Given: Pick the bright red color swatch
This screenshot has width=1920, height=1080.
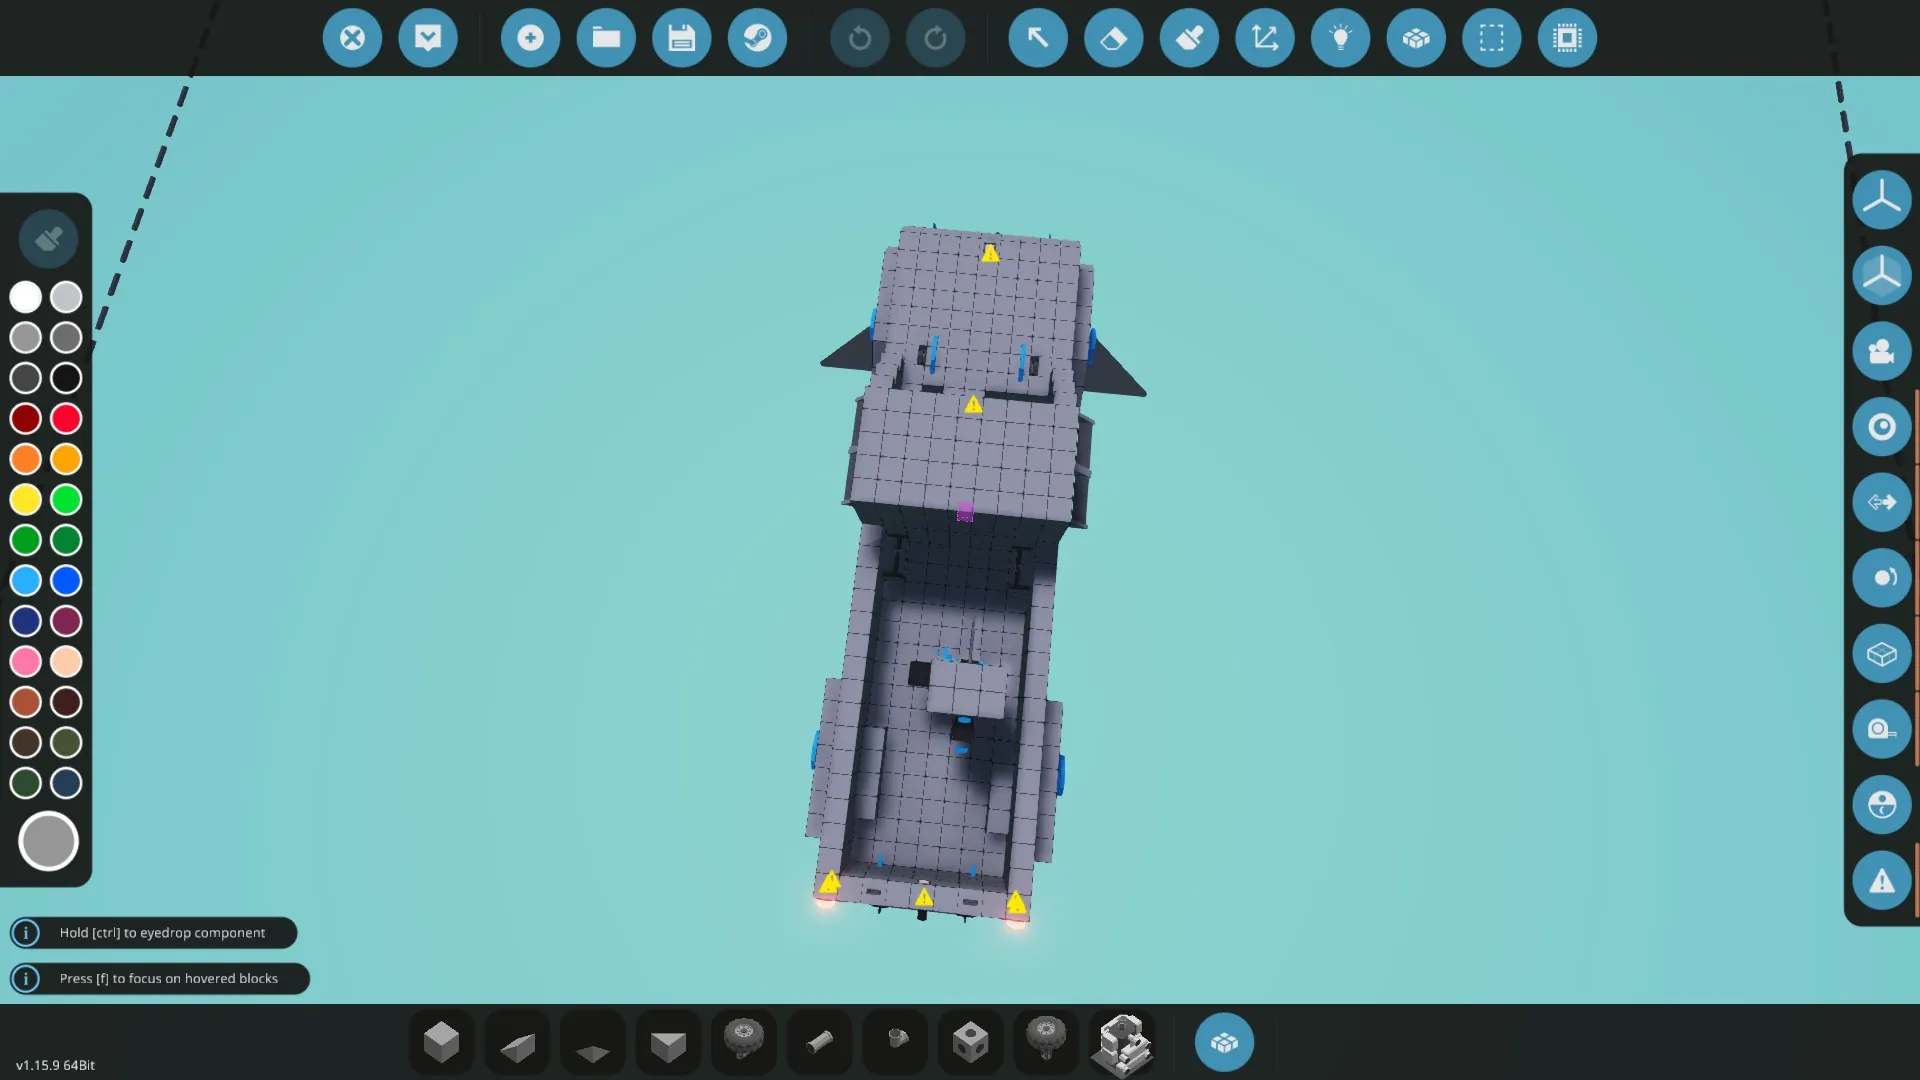Looking at the screenshot, I should (66, 418).
